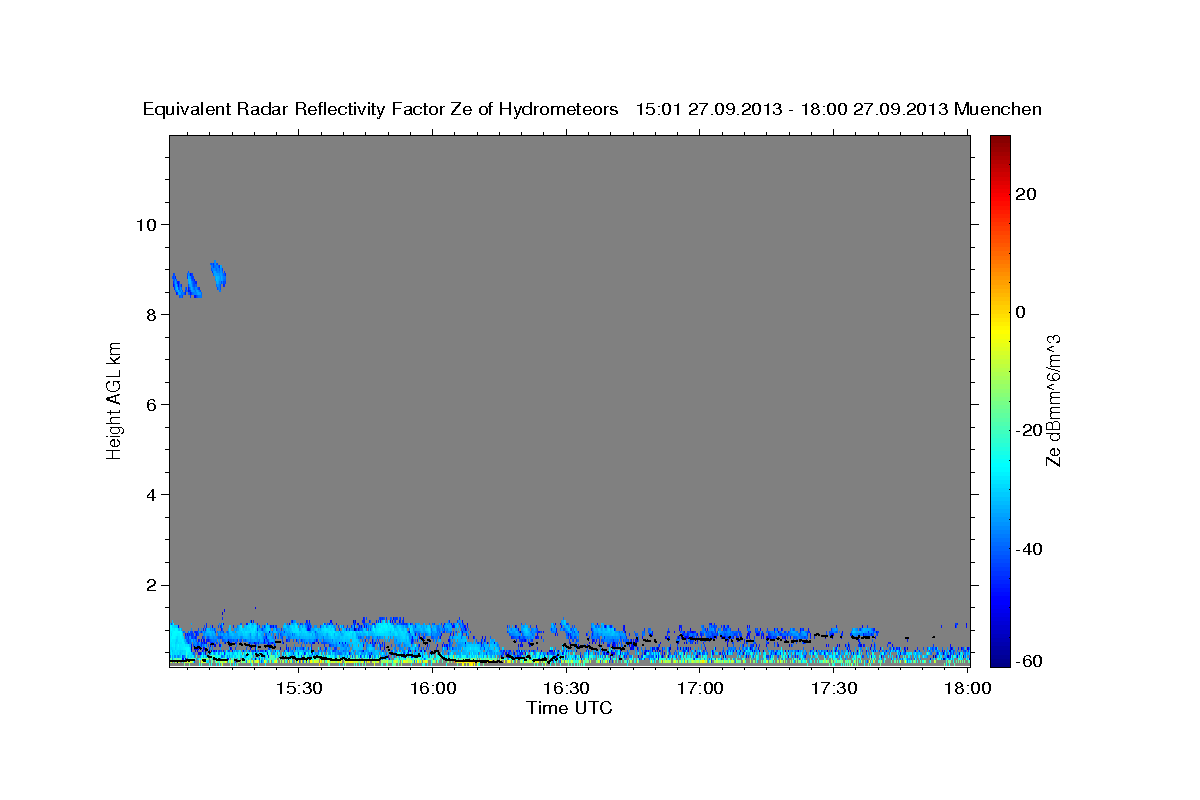Click the 18:00 time tick label
The width and height of the screenshot is (1200, 800).
pos(968,689)
